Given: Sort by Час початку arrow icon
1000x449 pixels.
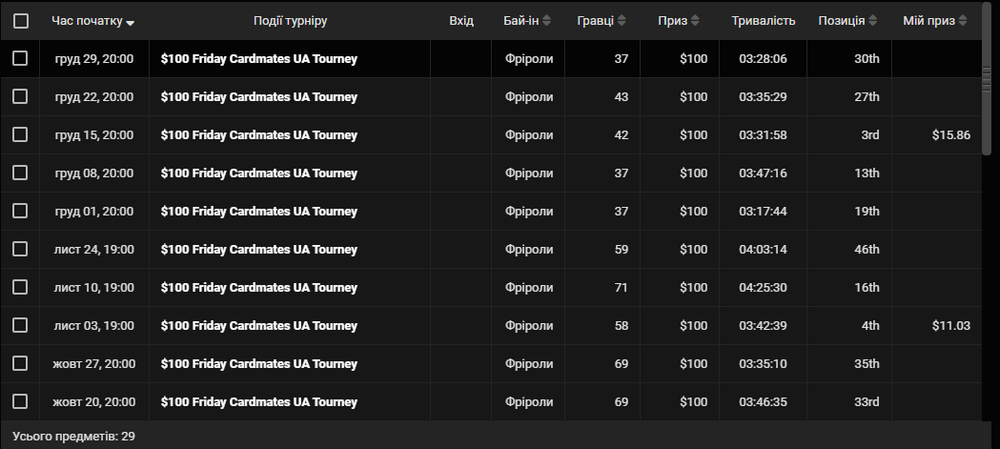Looking at the screenshot, I should tap(130, 23).
